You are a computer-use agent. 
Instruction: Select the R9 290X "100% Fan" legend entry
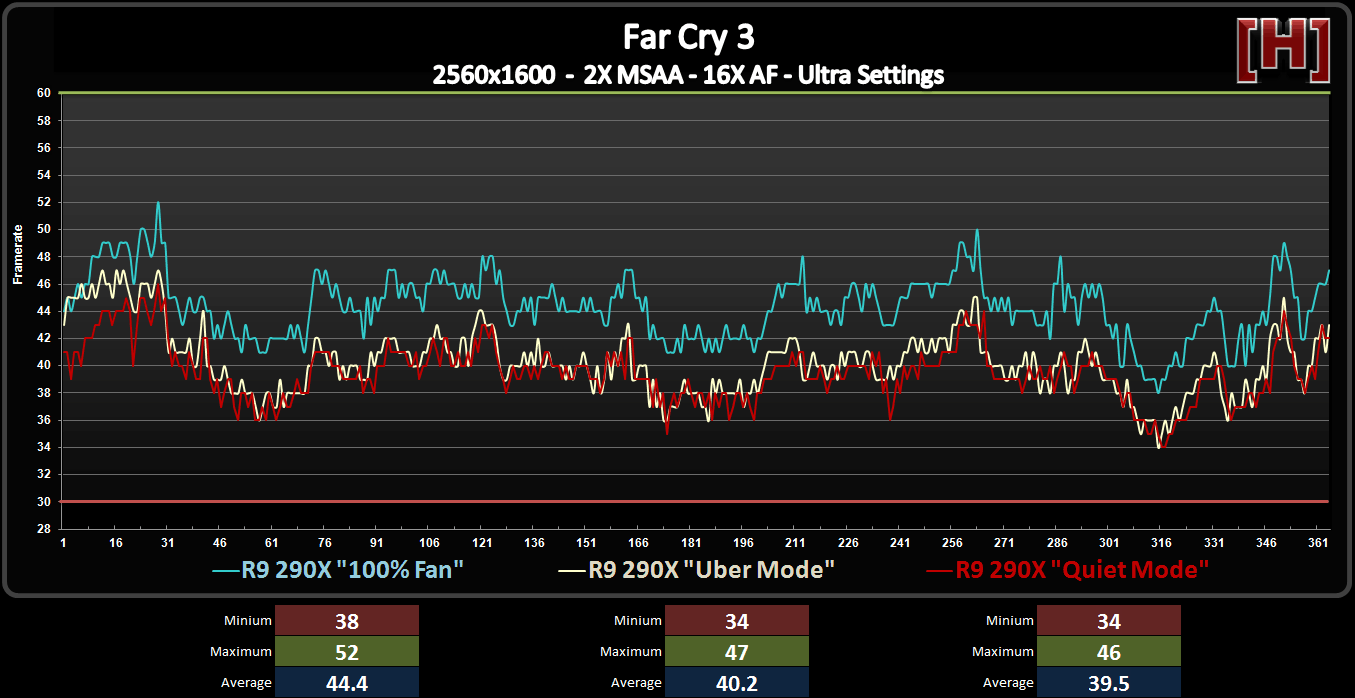tap(339, 570)
